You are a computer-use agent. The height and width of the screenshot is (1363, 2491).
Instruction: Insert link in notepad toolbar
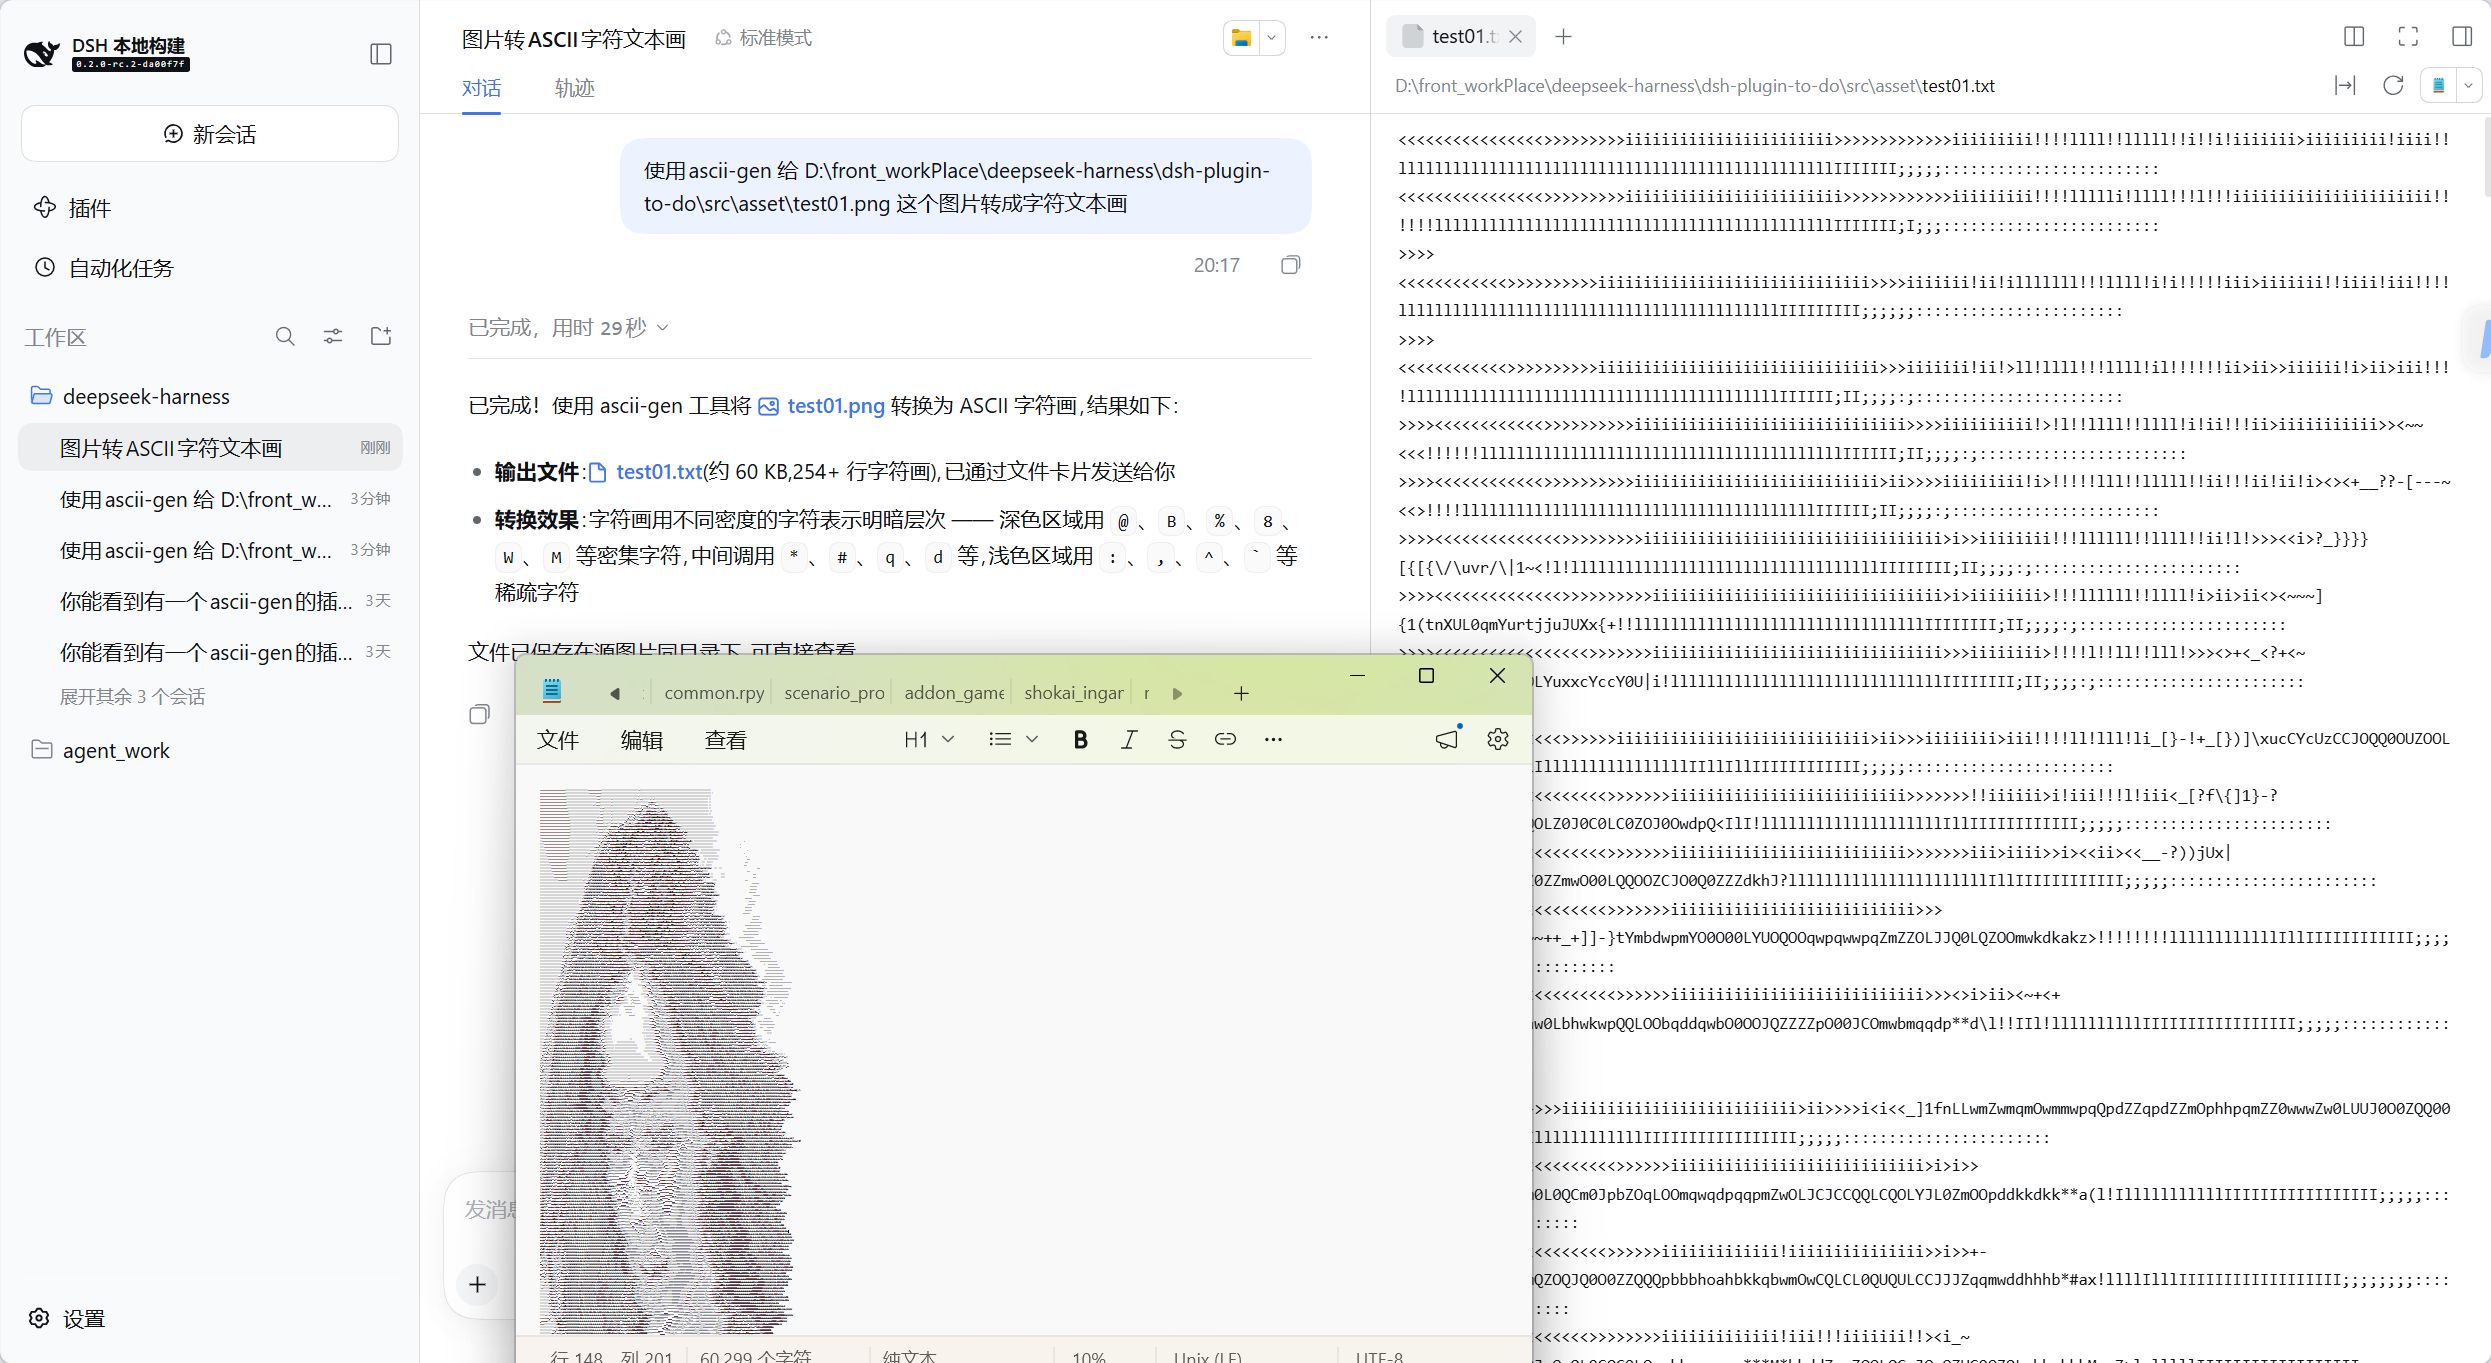(1225, 740)
